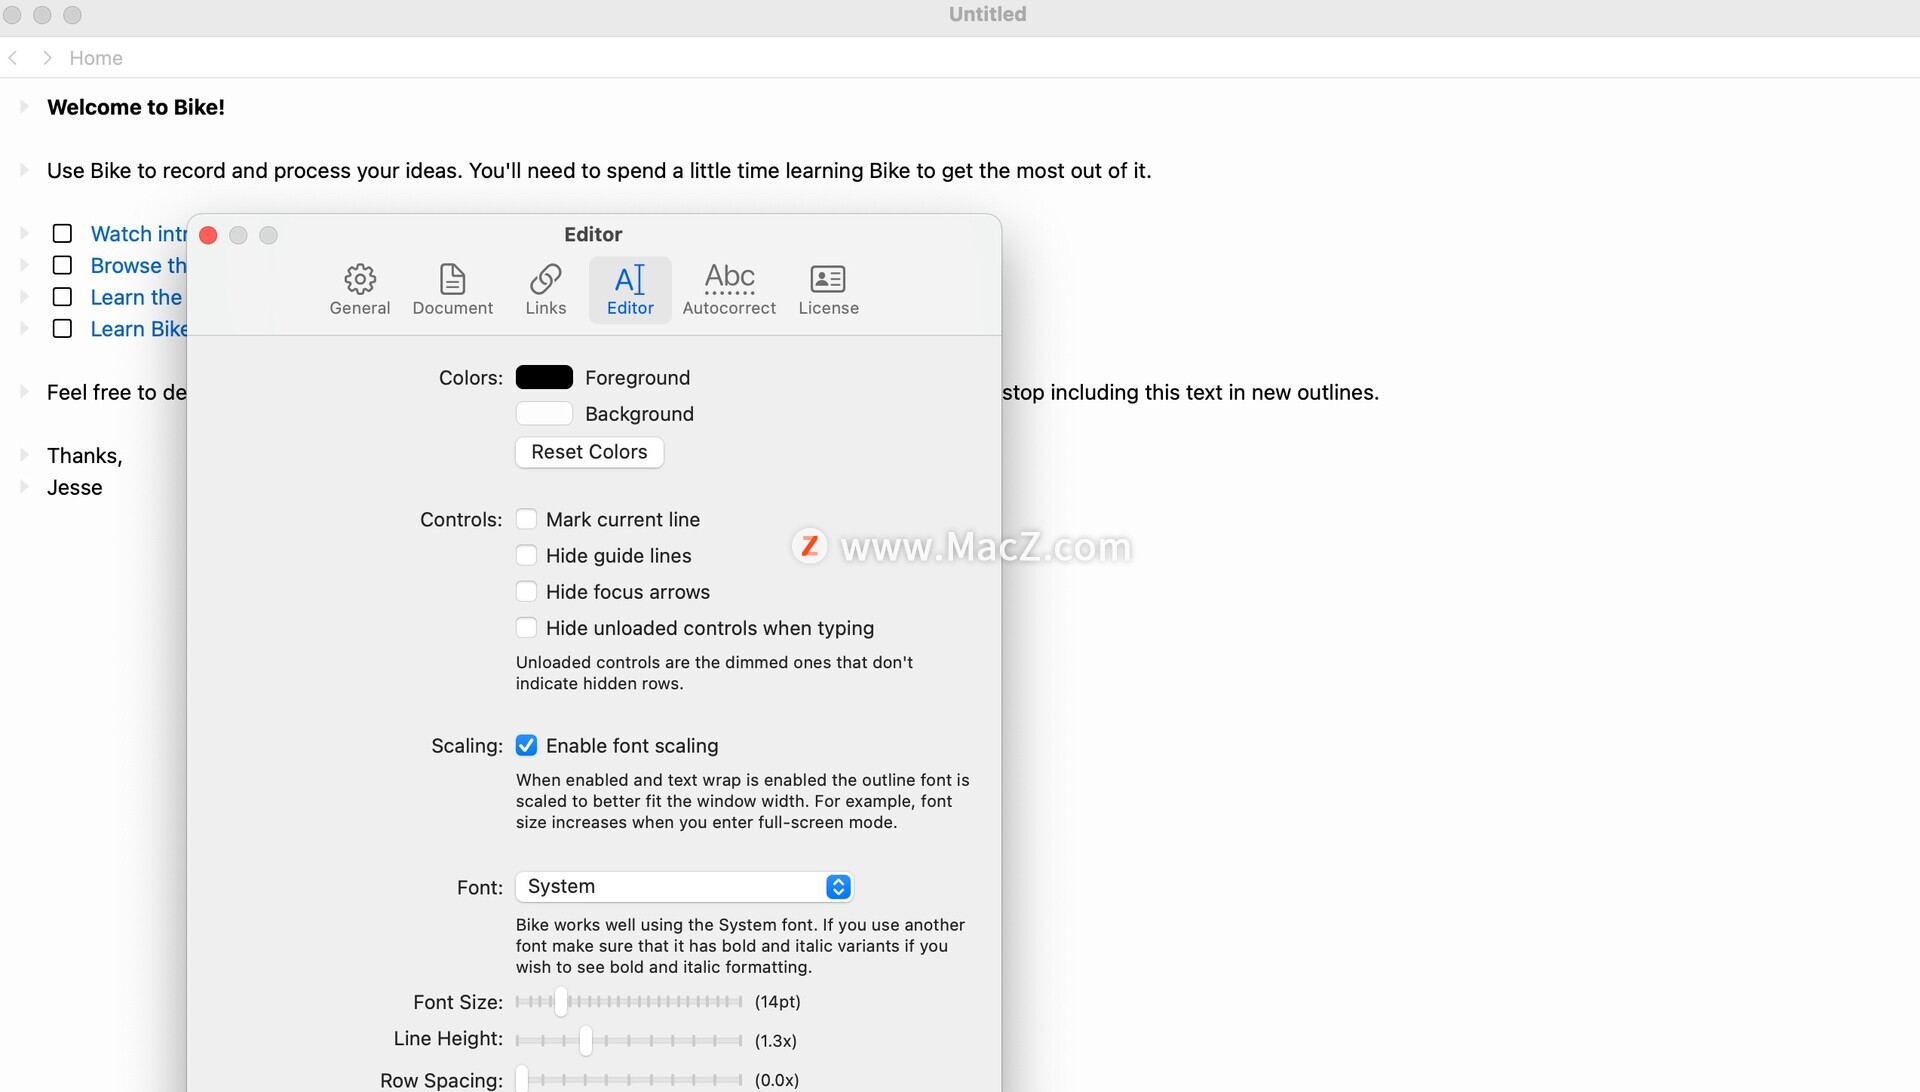
Task: Click the Background color swatch
Action: coord(544,413)
